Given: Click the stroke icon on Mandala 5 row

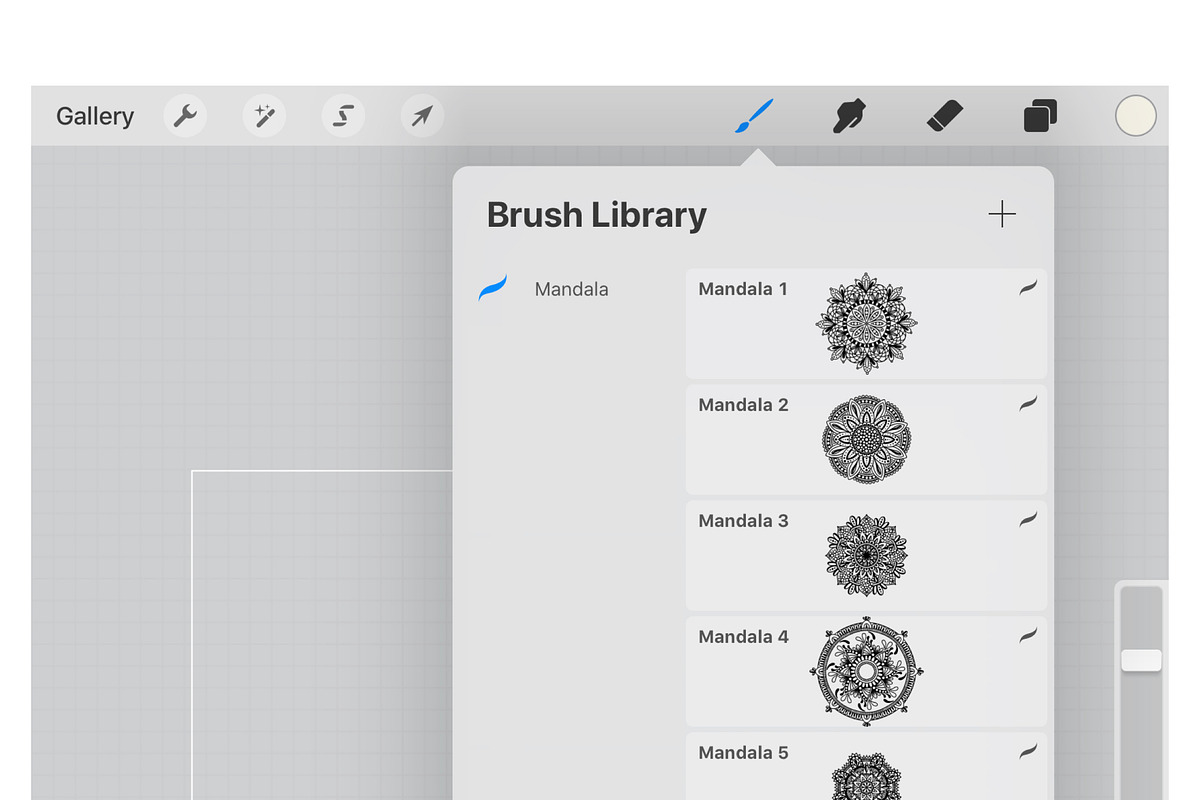Looking at the screenshot, I should [x=1028, y=752].
